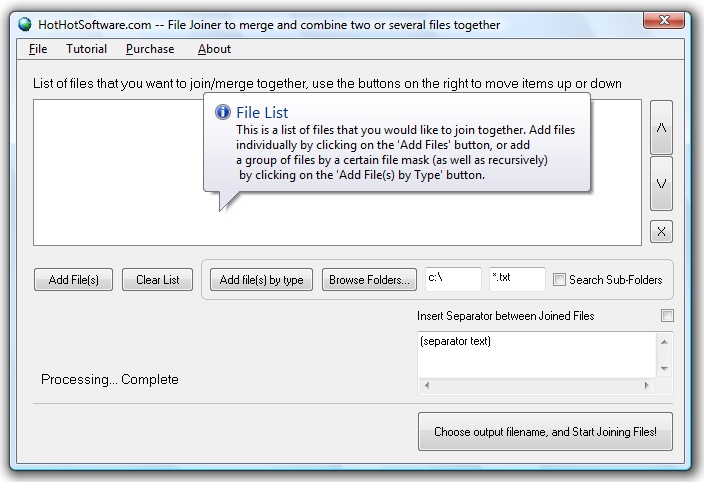Move selected item up with ^ button
Viewport: 704px width, 482px height.
coord(661,127)
